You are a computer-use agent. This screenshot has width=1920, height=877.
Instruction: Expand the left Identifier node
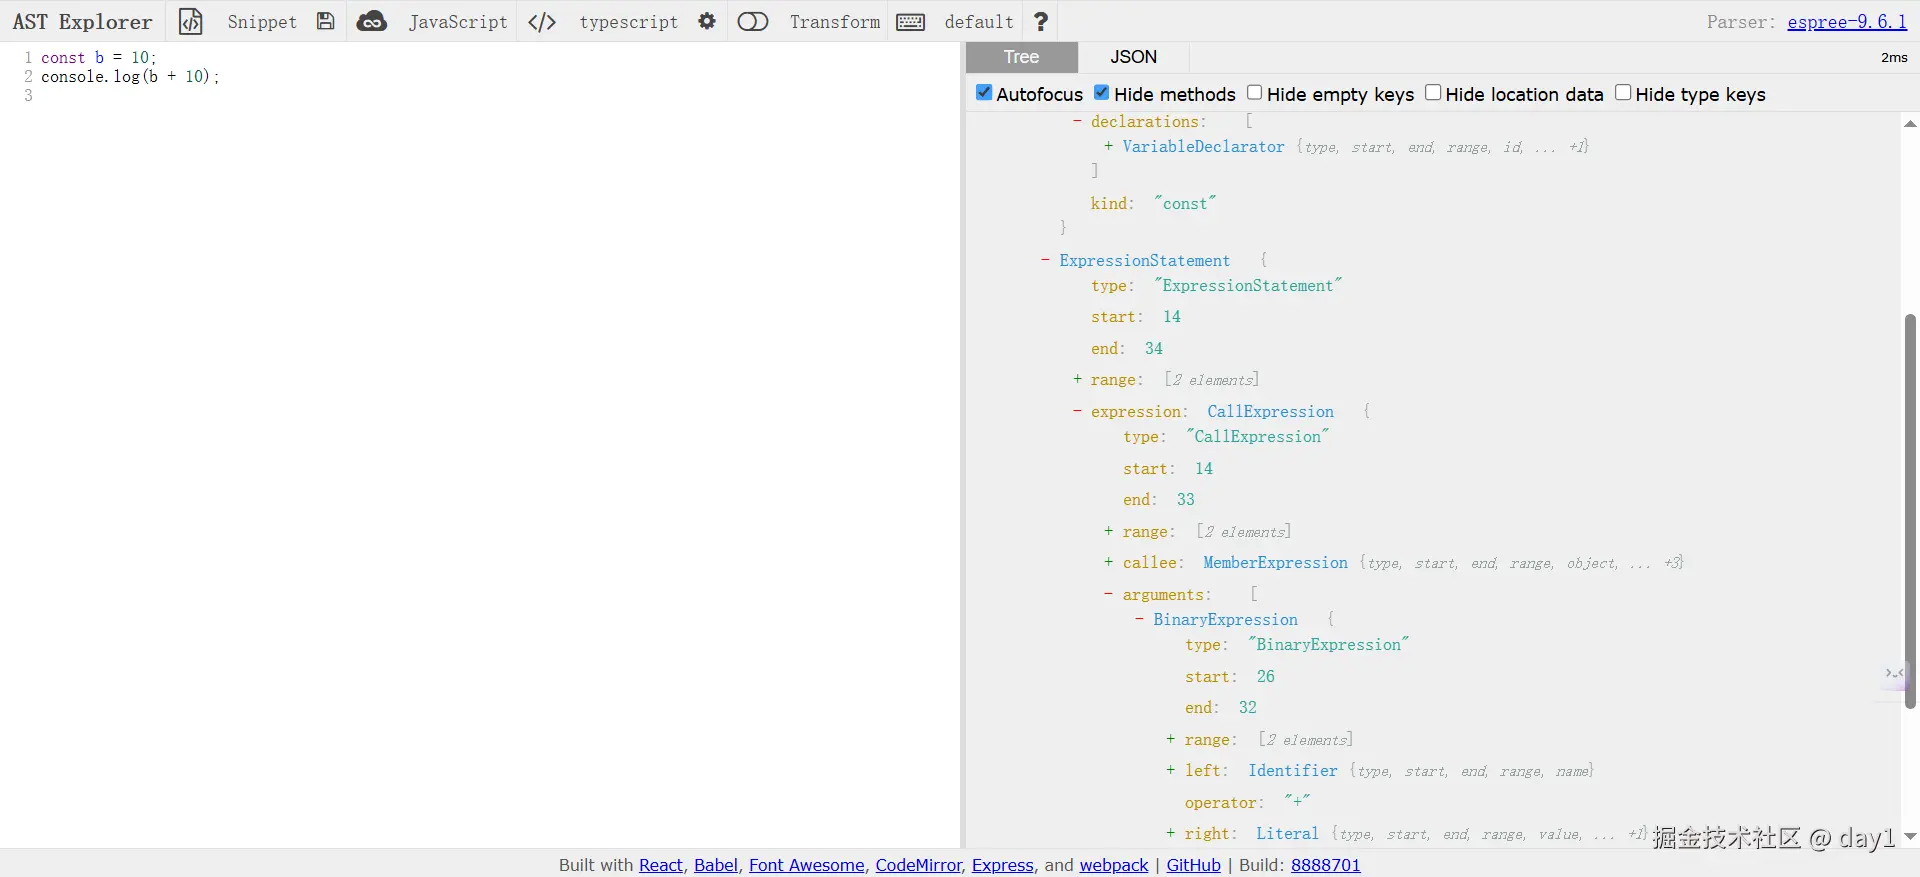click(1170, 770)
